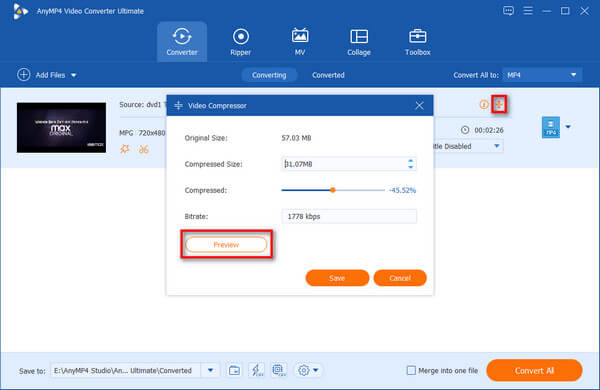Click the MP4 output format icon

point(551,127)
